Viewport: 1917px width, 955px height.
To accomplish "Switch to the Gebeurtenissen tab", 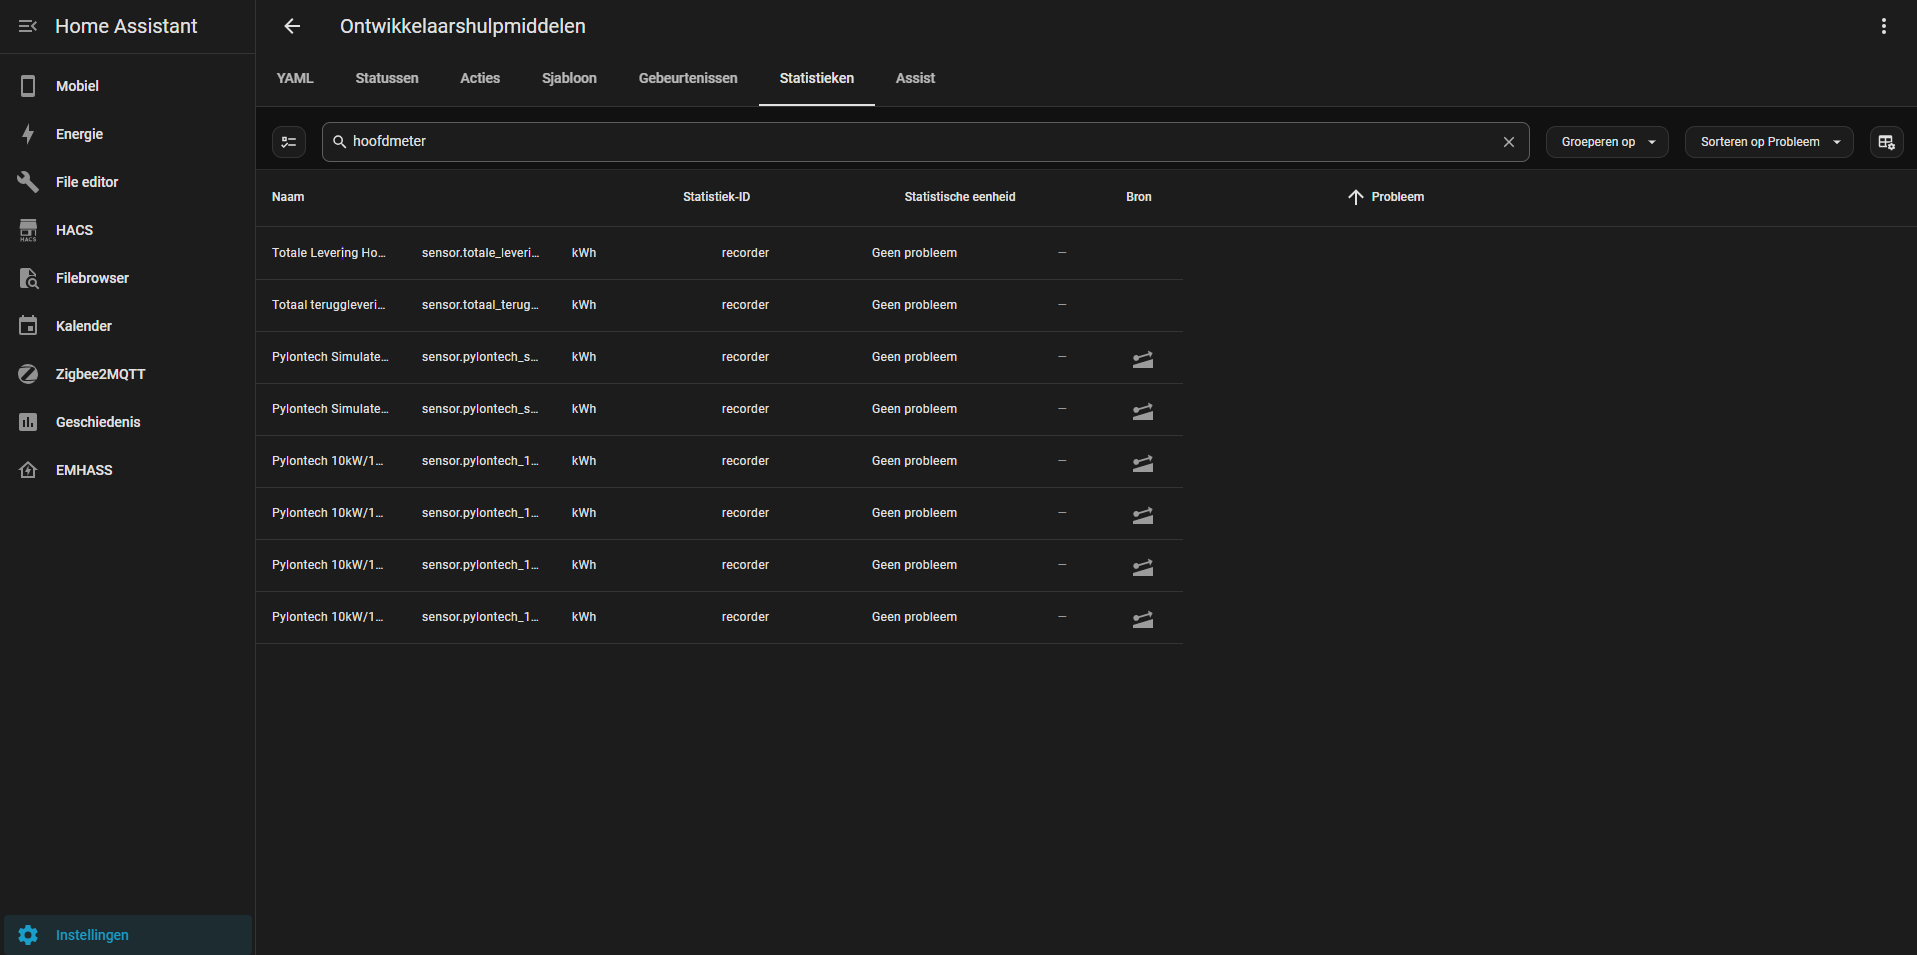I will tap(688, 78).
